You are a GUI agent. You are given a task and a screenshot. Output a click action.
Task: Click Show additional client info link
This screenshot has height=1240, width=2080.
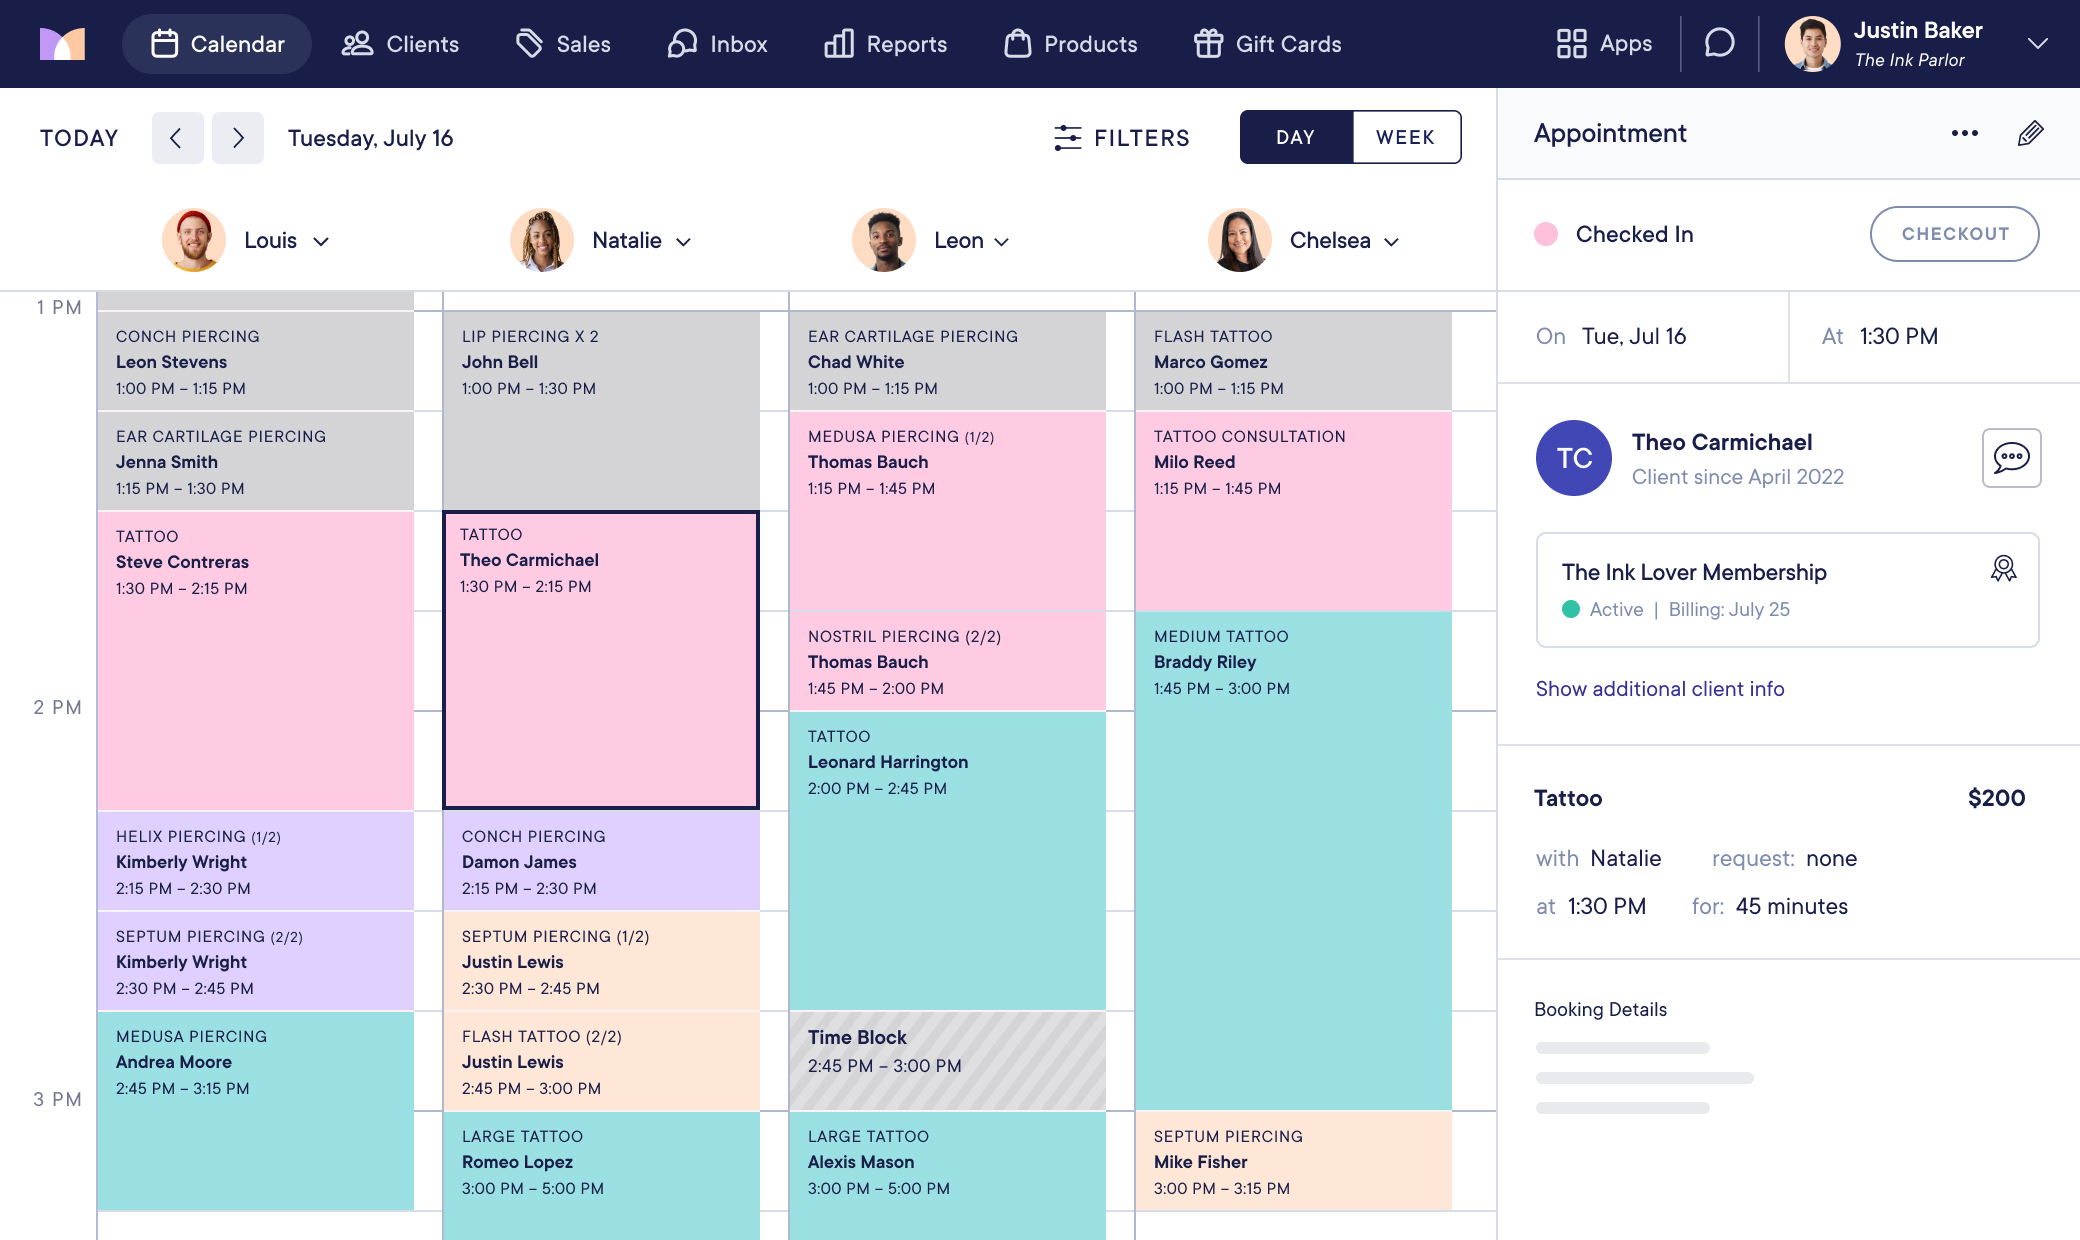[x=1659, y=689]
